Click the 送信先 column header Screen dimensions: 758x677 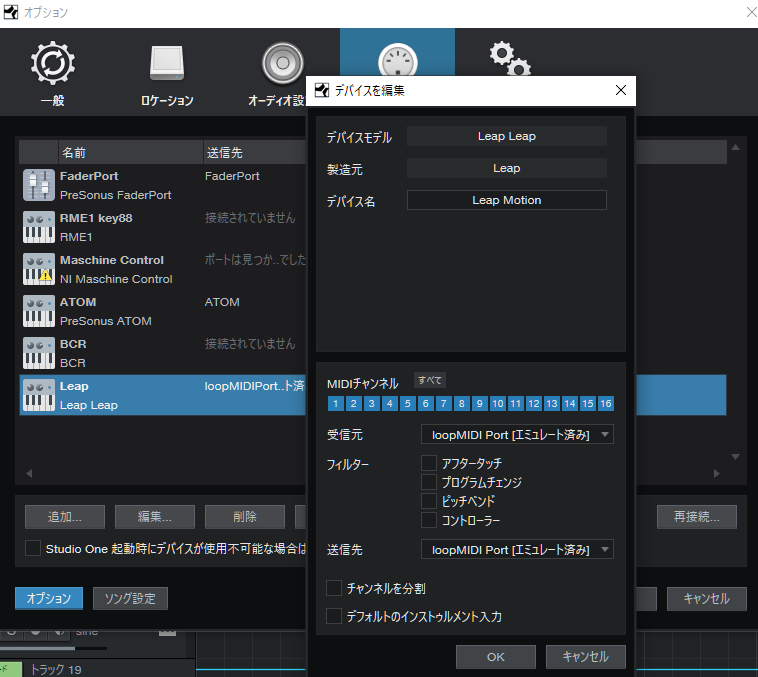(x=255, y=152)
